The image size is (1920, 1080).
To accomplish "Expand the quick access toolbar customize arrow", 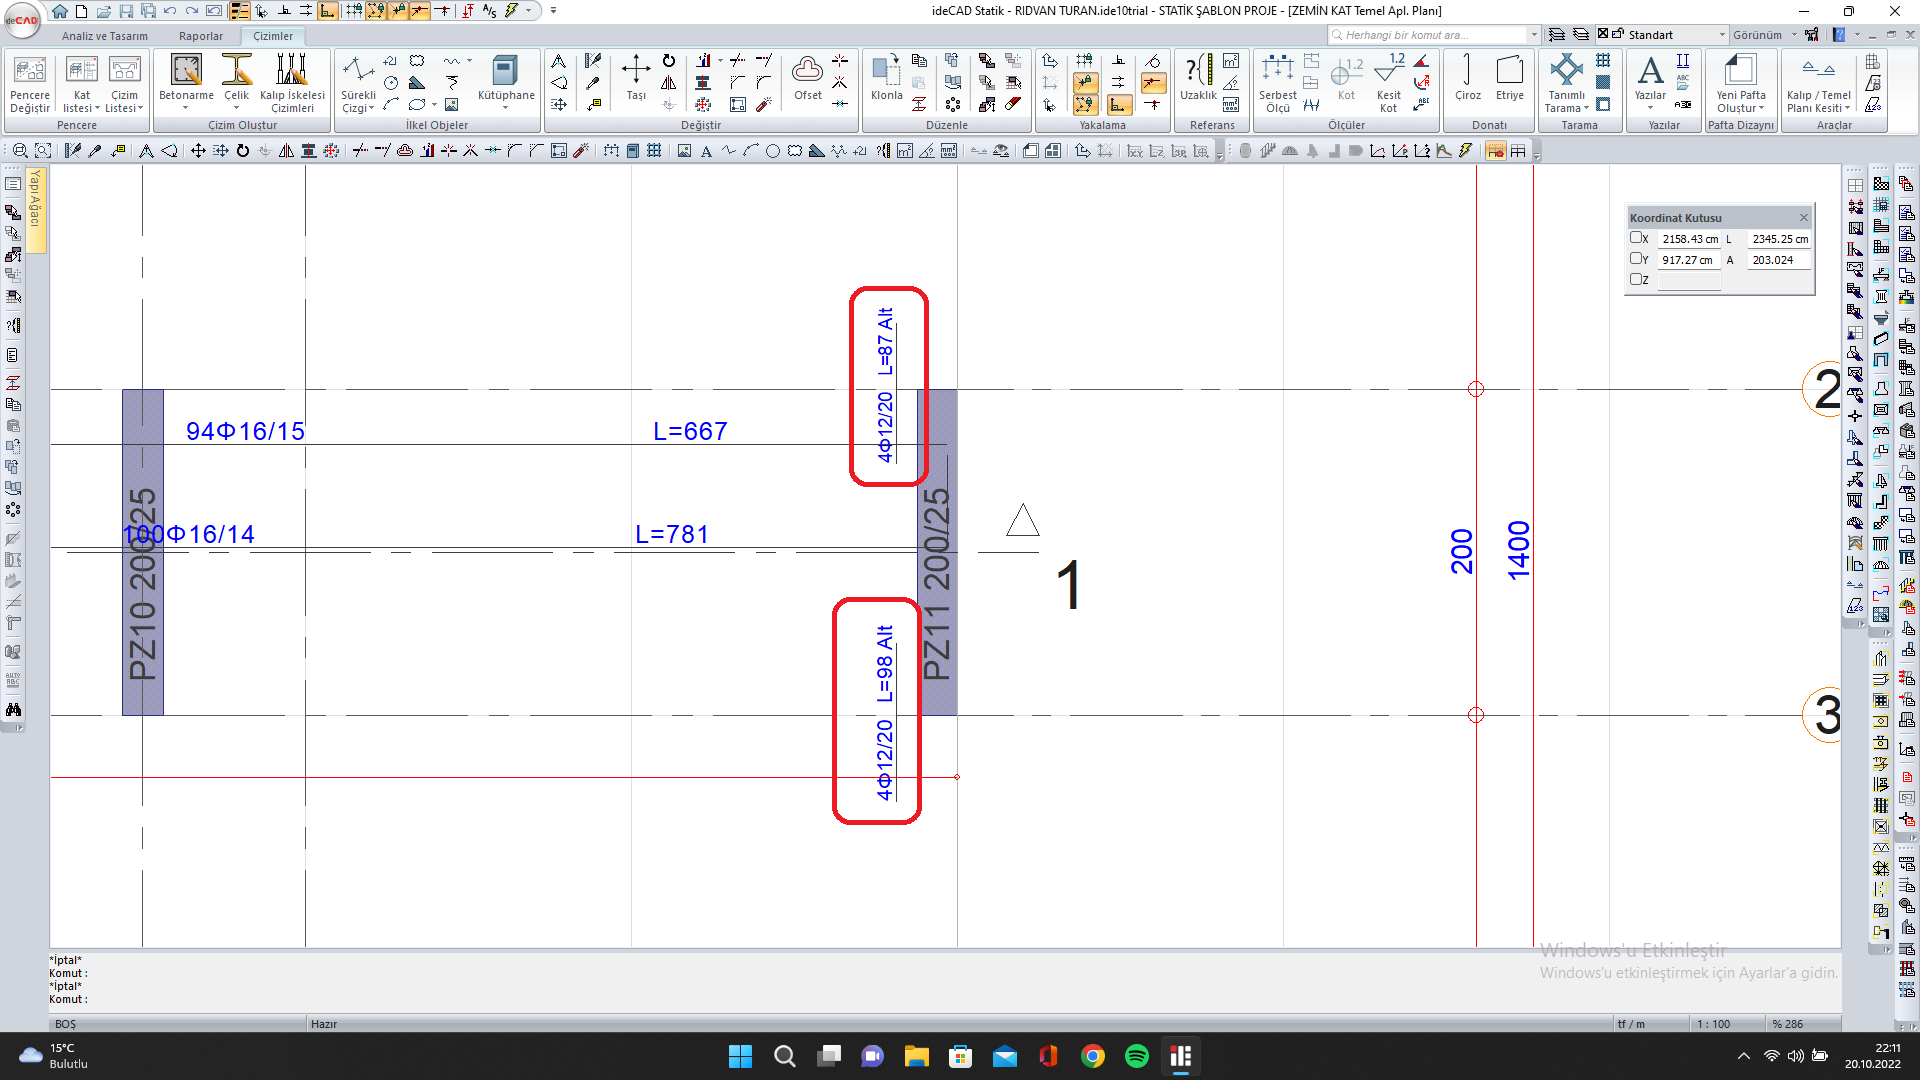I will 554,11.
